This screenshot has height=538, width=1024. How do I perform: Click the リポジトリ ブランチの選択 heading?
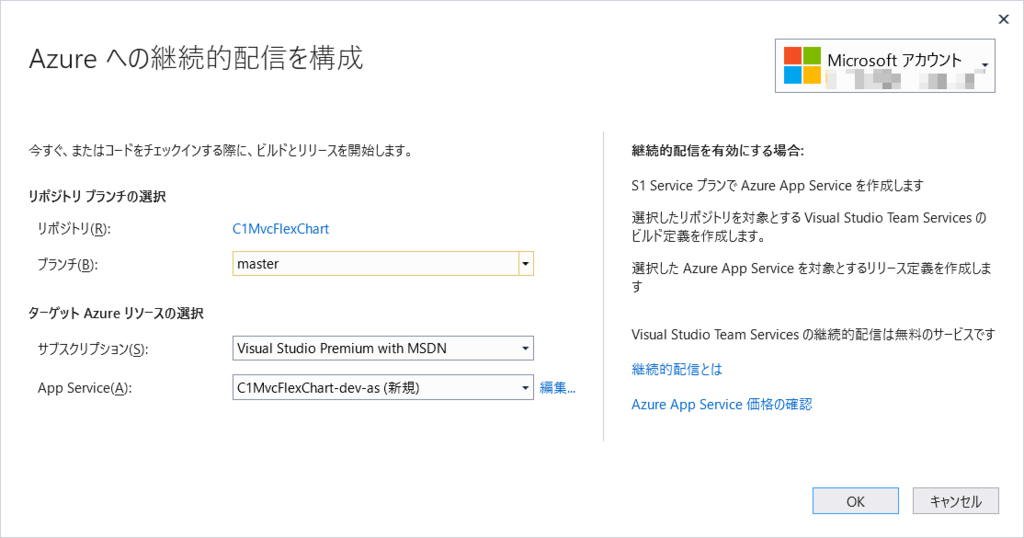tap(97, 197)
